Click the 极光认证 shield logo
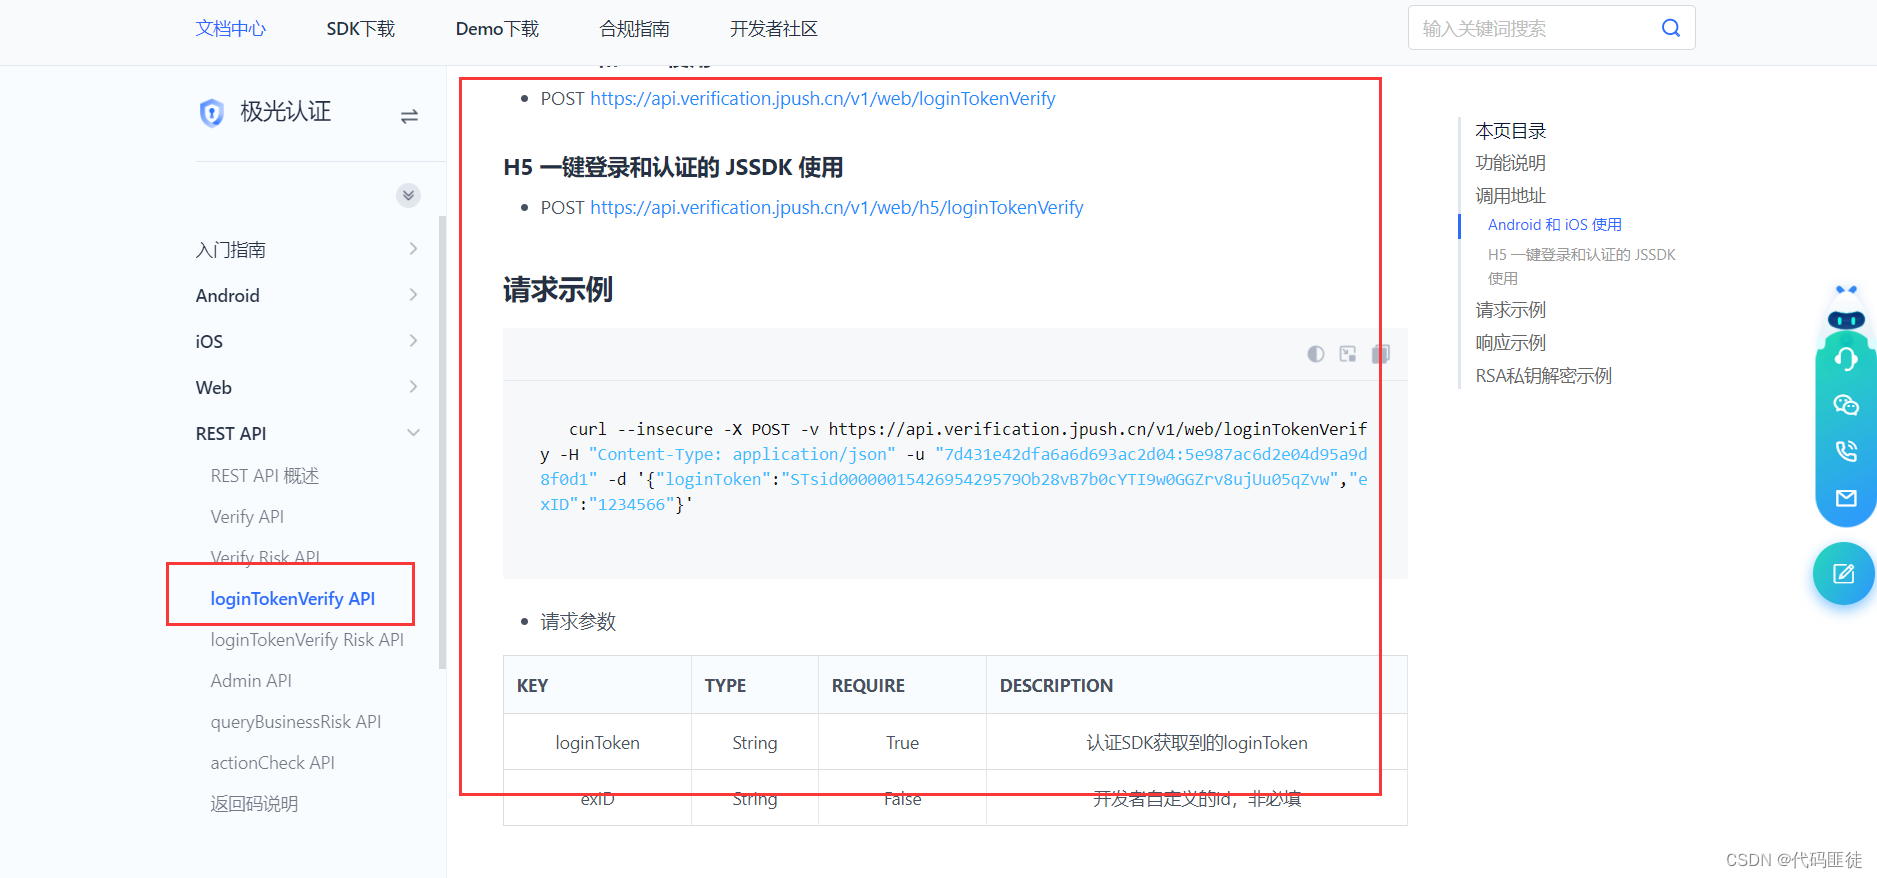 point(211,112)
